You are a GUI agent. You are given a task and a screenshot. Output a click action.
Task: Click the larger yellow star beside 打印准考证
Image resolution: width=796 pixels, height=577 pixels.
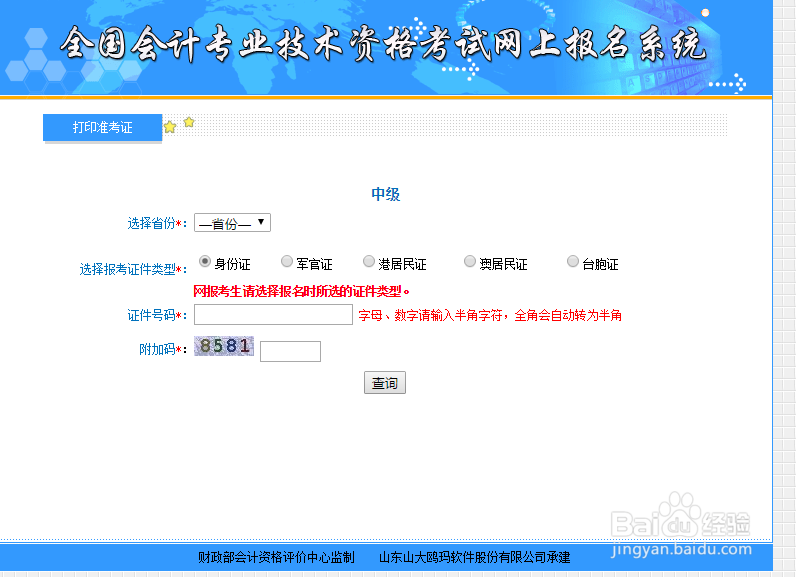pos(170,127)
